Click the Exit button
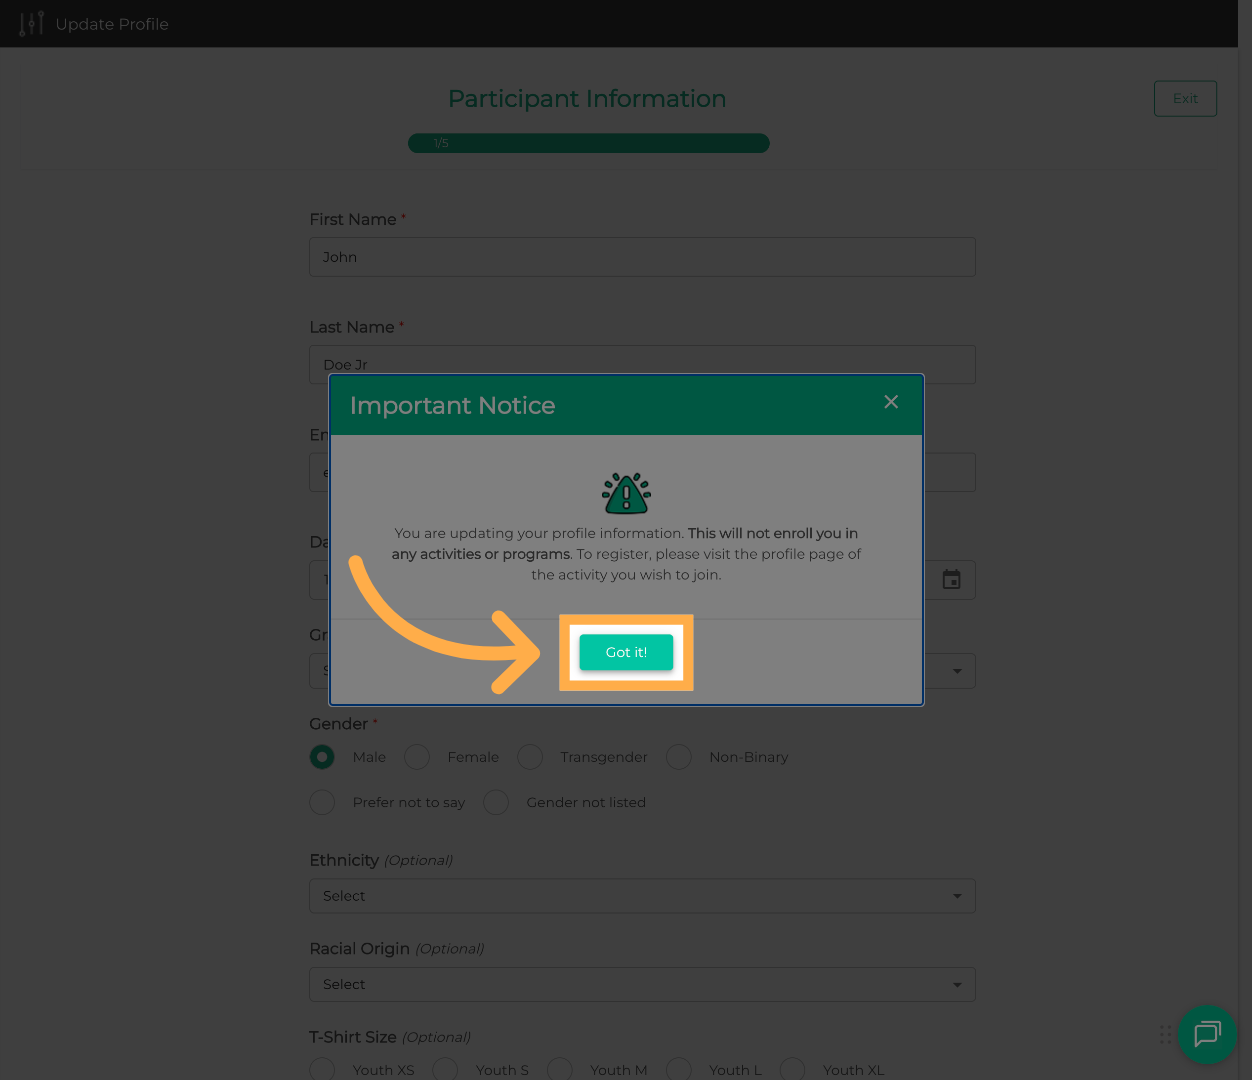Screen dimensions: 1252x1080 (x=1185, y=98)
